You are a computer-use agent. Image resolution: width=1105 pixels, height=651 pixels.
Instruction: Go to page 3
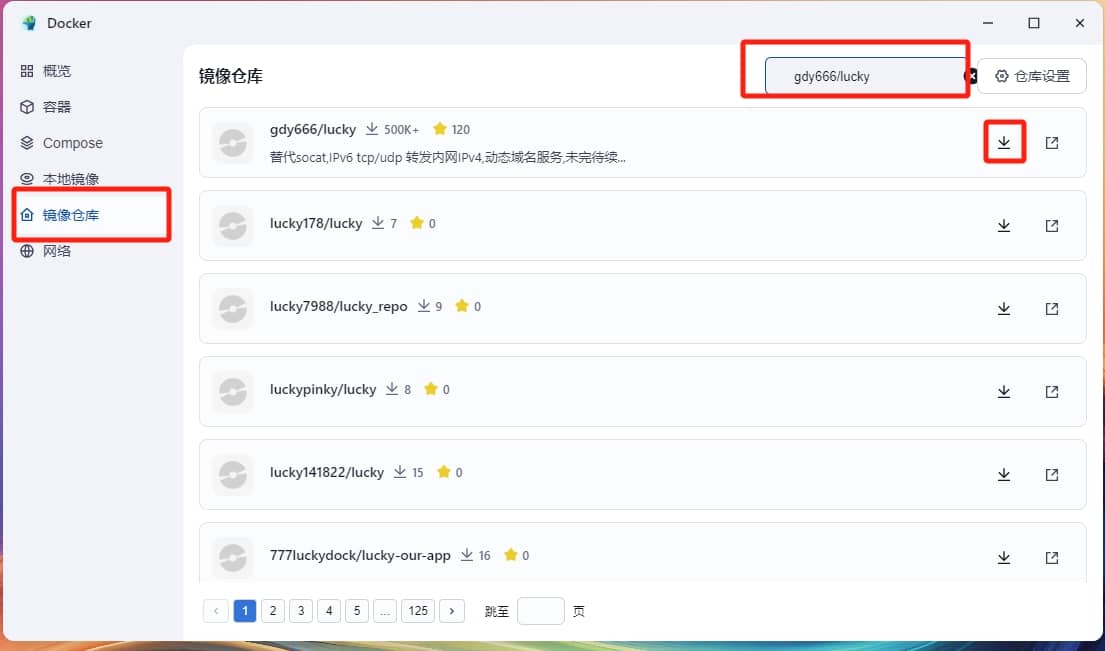301,611
